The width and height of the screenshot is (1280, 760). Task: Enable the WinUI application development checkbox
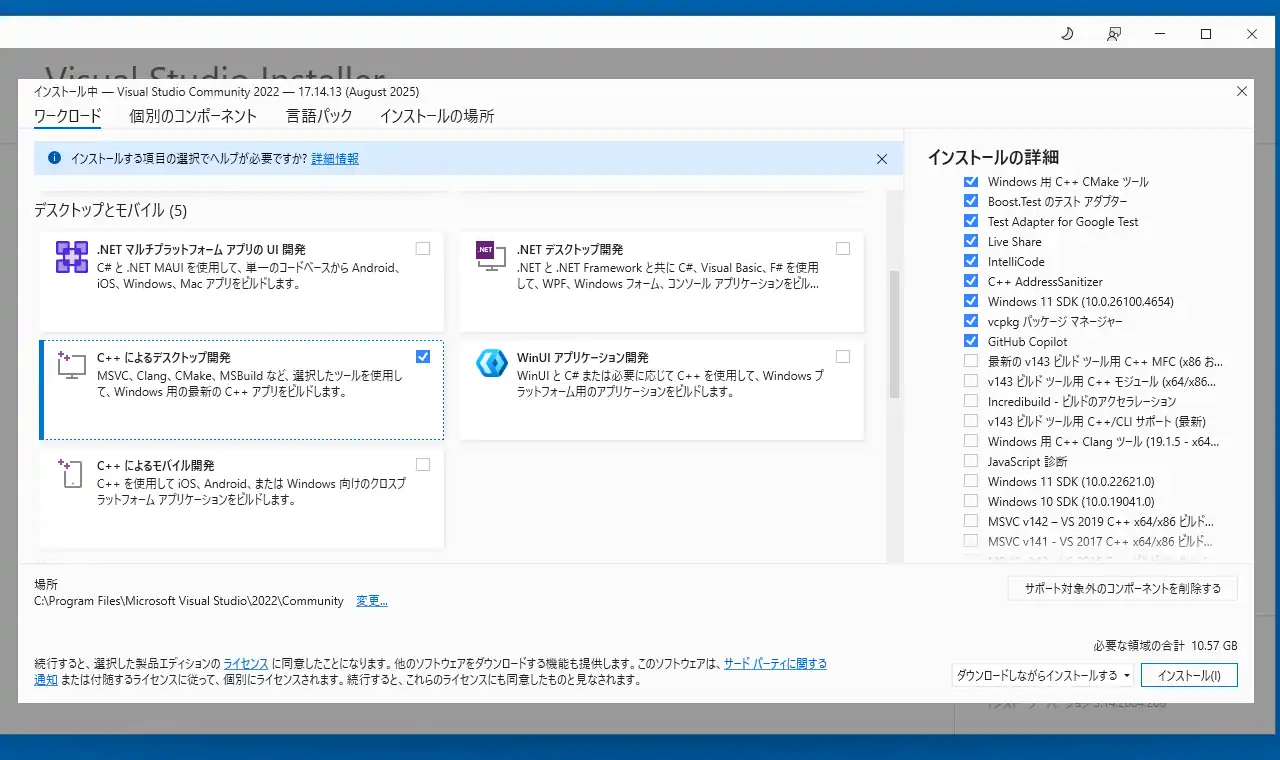point(843,356)
